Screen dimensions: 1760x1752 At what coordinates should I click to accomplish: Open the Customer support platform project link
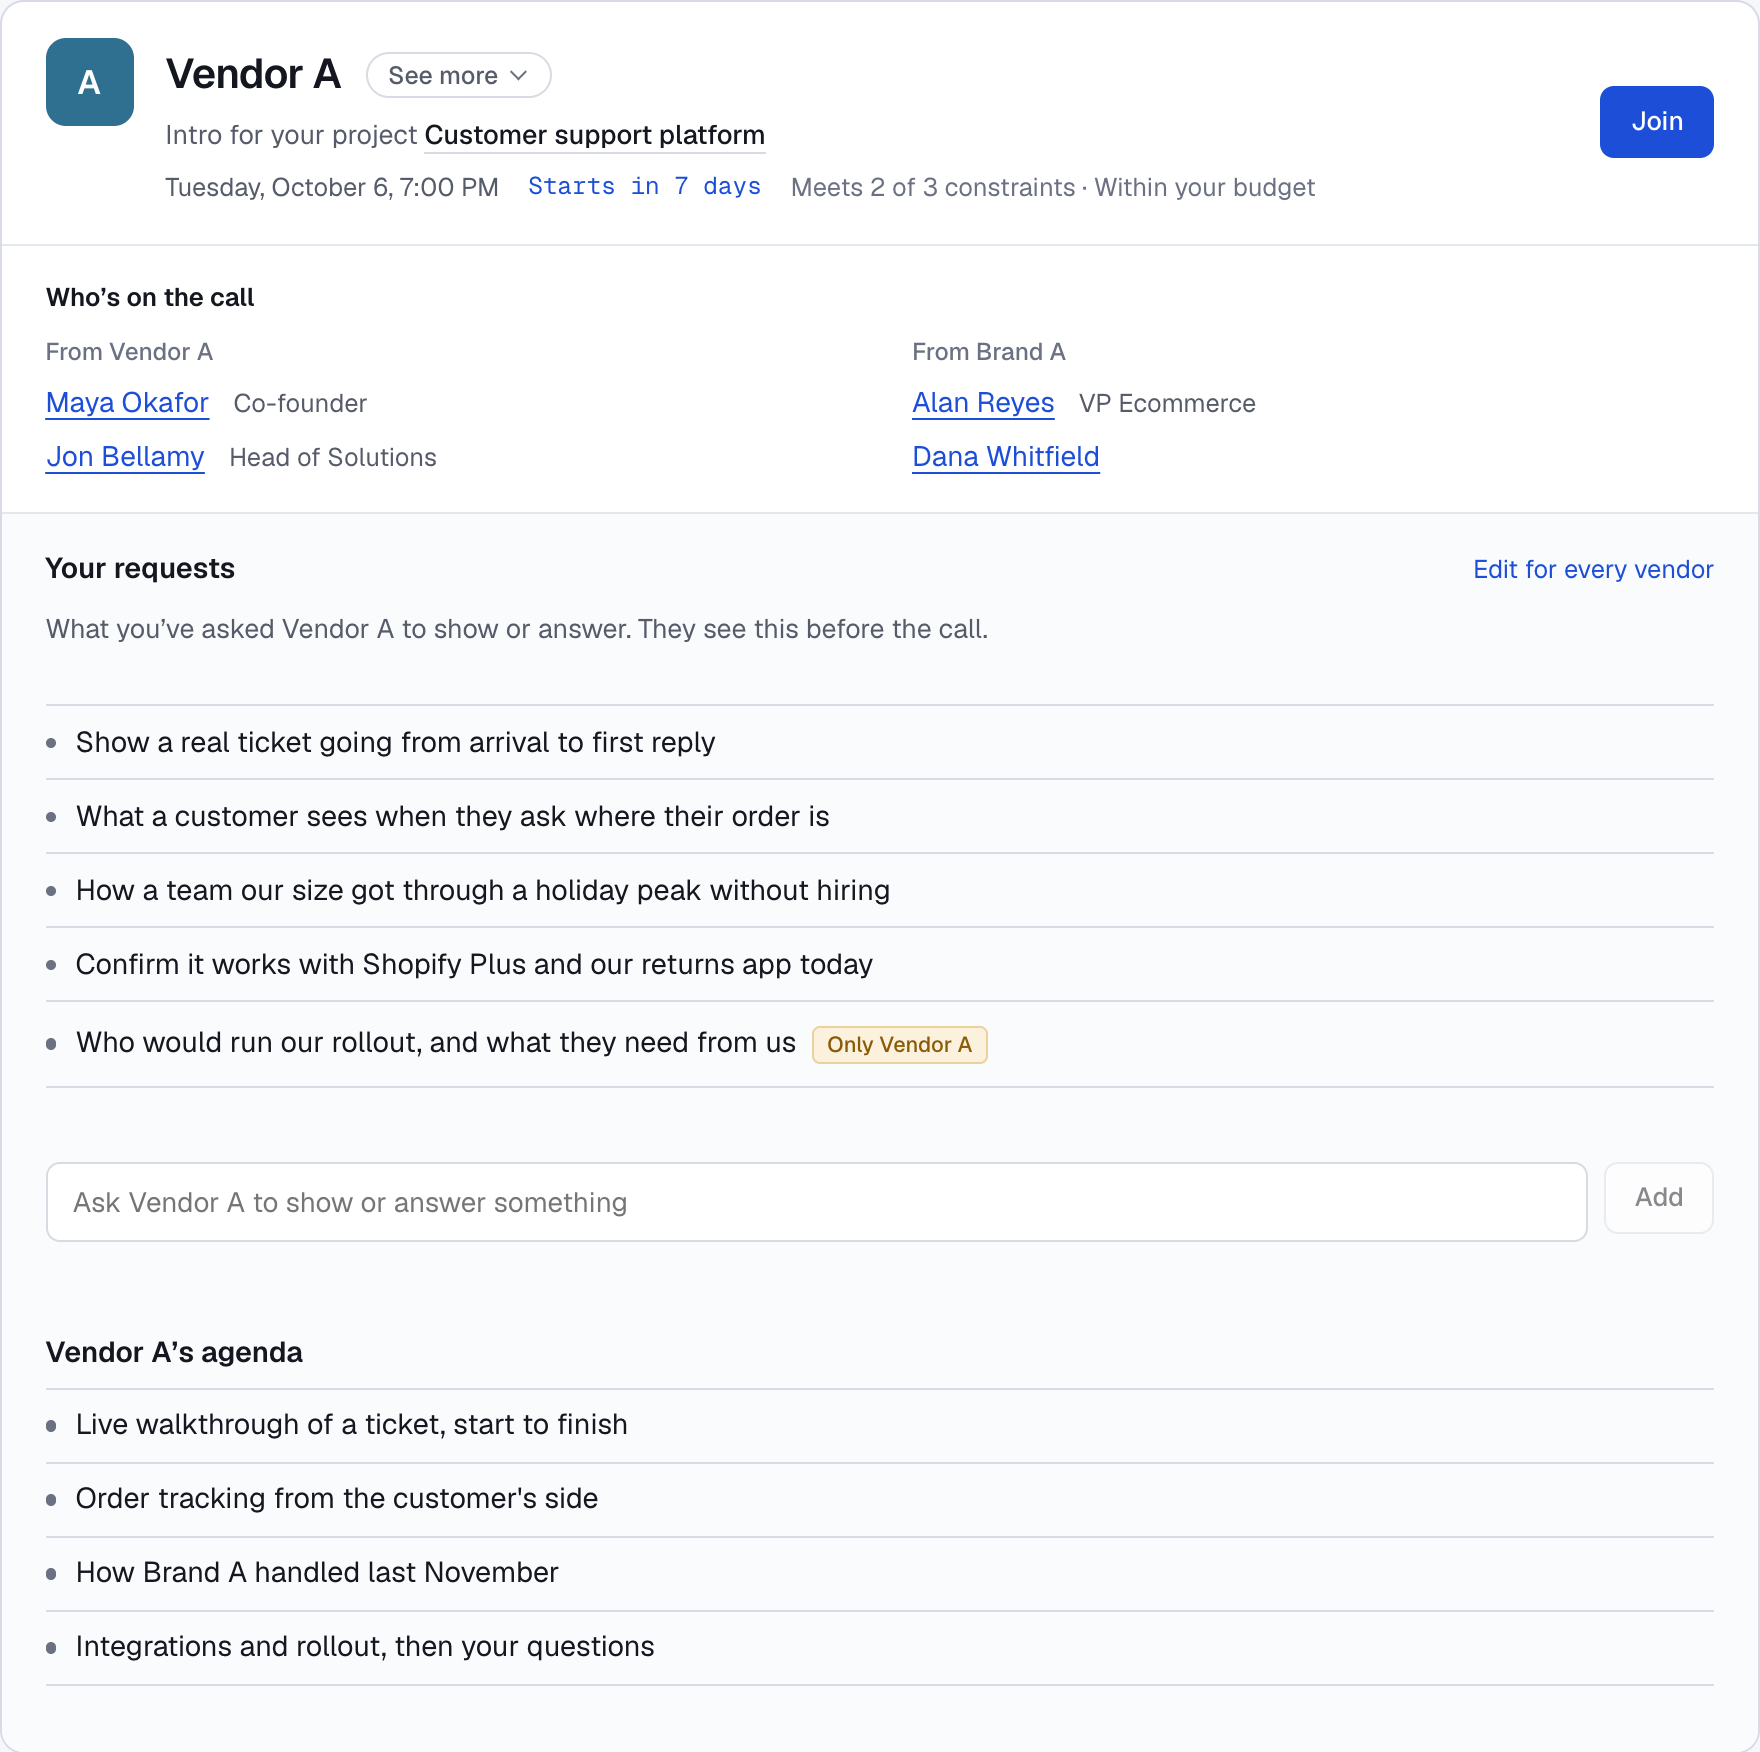click(595, 135)
